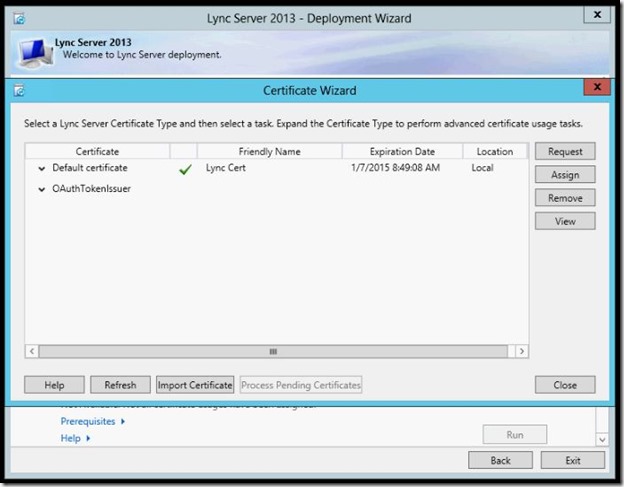Image resolution: width=624 pixels, height=487 pixels.
Task: Expand Prerequisites link in Deployment Wizard
Action: [x=92, y=421]
